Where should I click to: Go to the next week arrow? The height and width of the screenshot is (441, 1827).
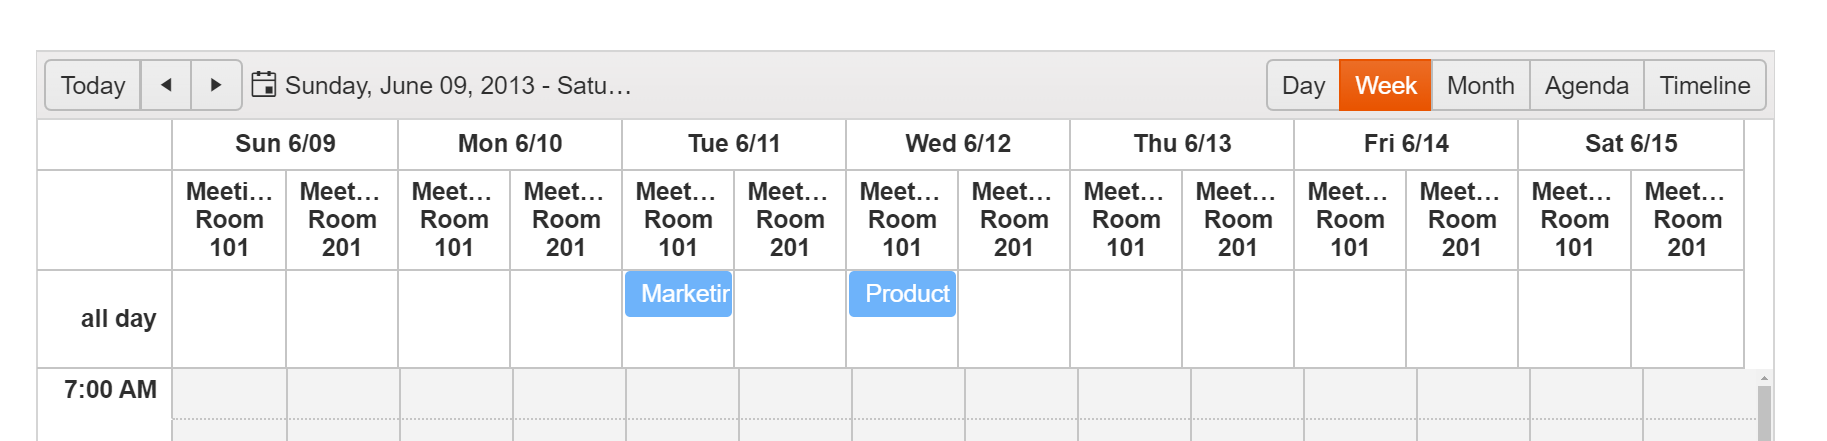pos(216,85)
